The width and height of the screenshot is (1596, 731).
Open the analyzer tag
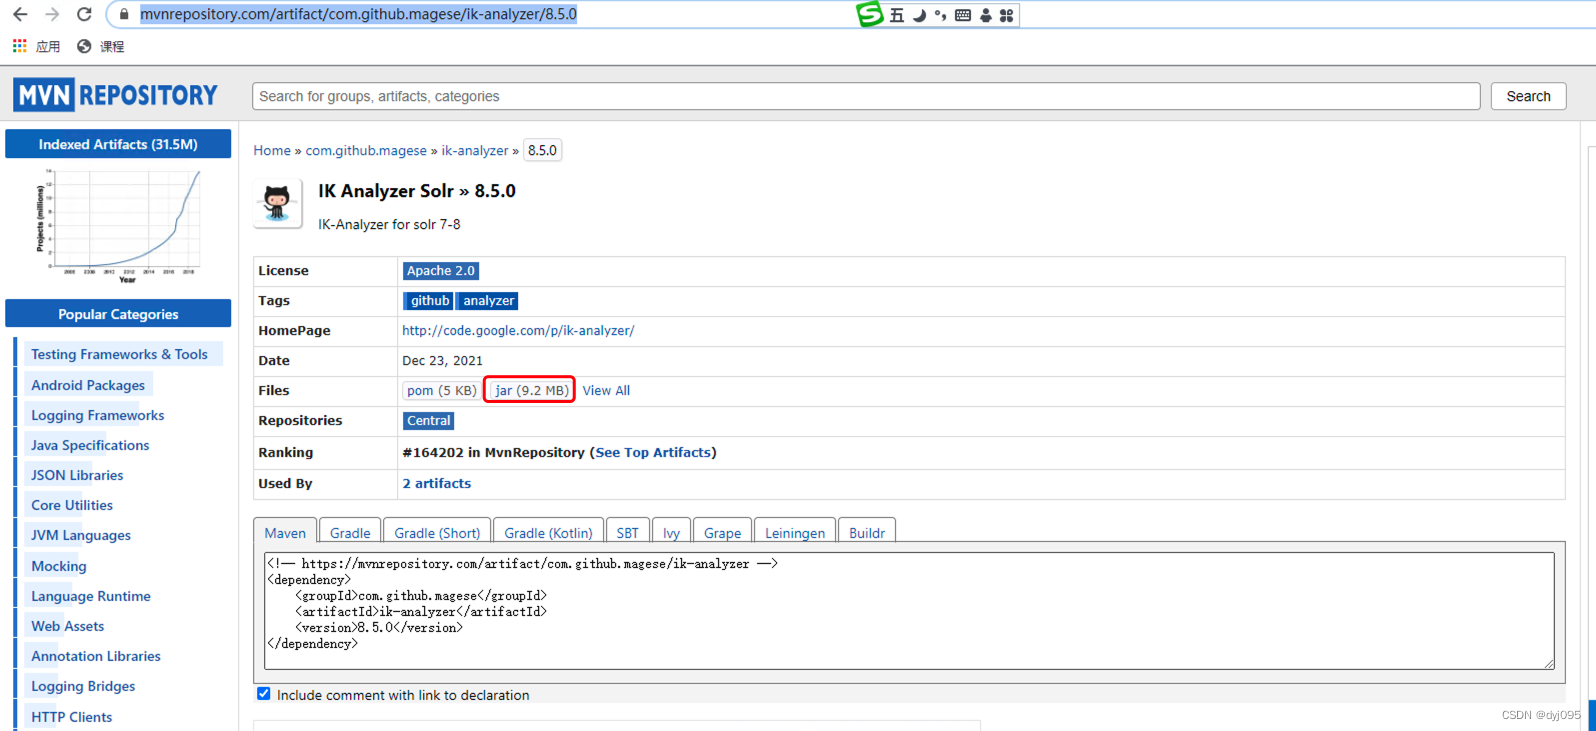coord(489,301)
